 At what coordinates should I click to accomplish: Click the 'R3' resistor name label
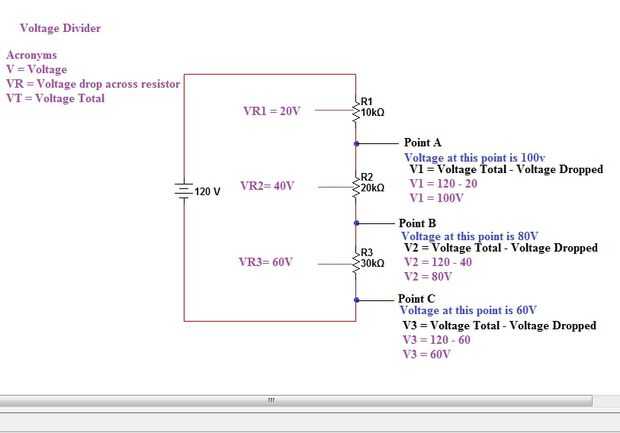[x=367, y=252]
